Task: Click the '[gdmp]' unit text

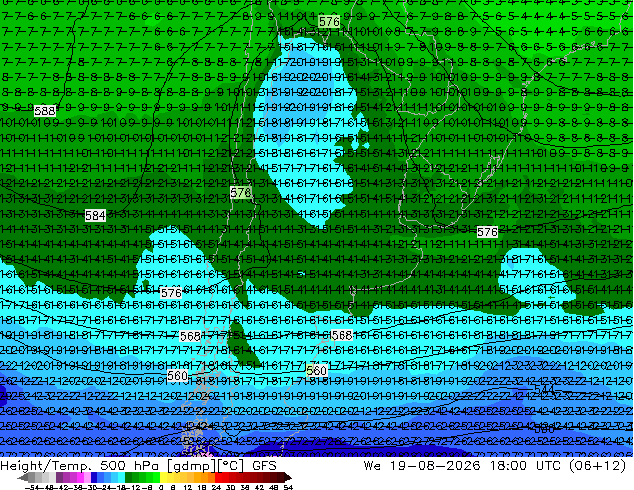Action: tap(192, 466)
